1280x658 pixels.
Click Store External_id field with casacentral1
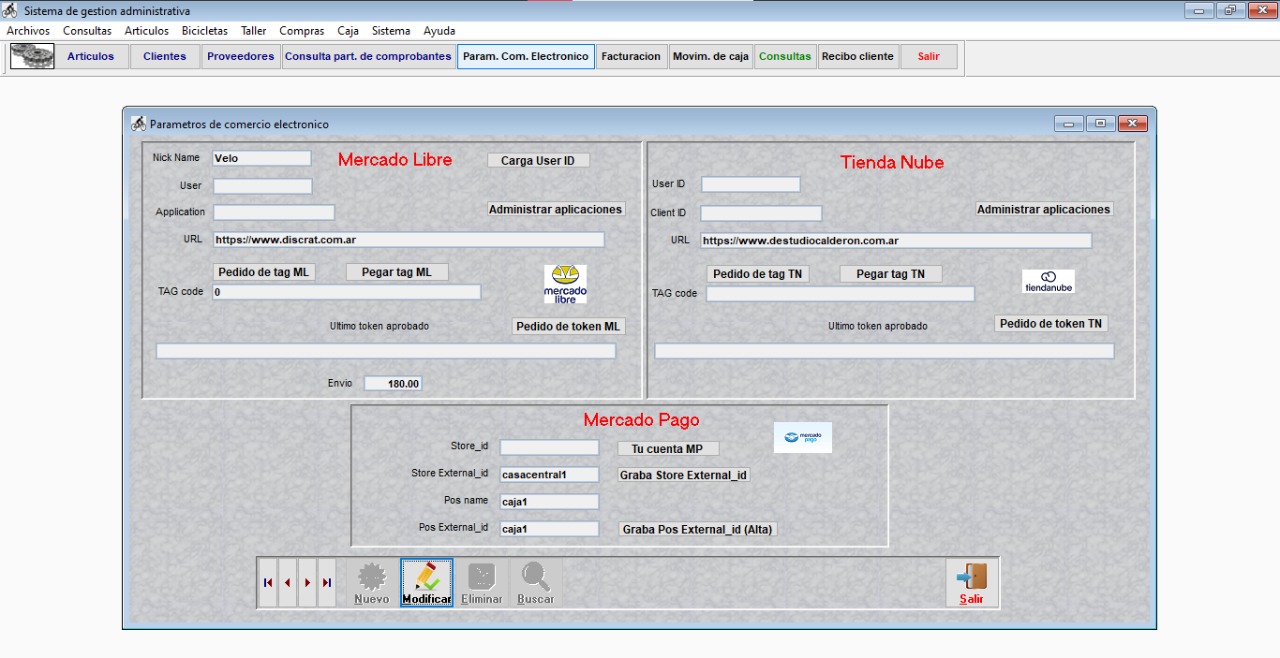pos(549,475)
